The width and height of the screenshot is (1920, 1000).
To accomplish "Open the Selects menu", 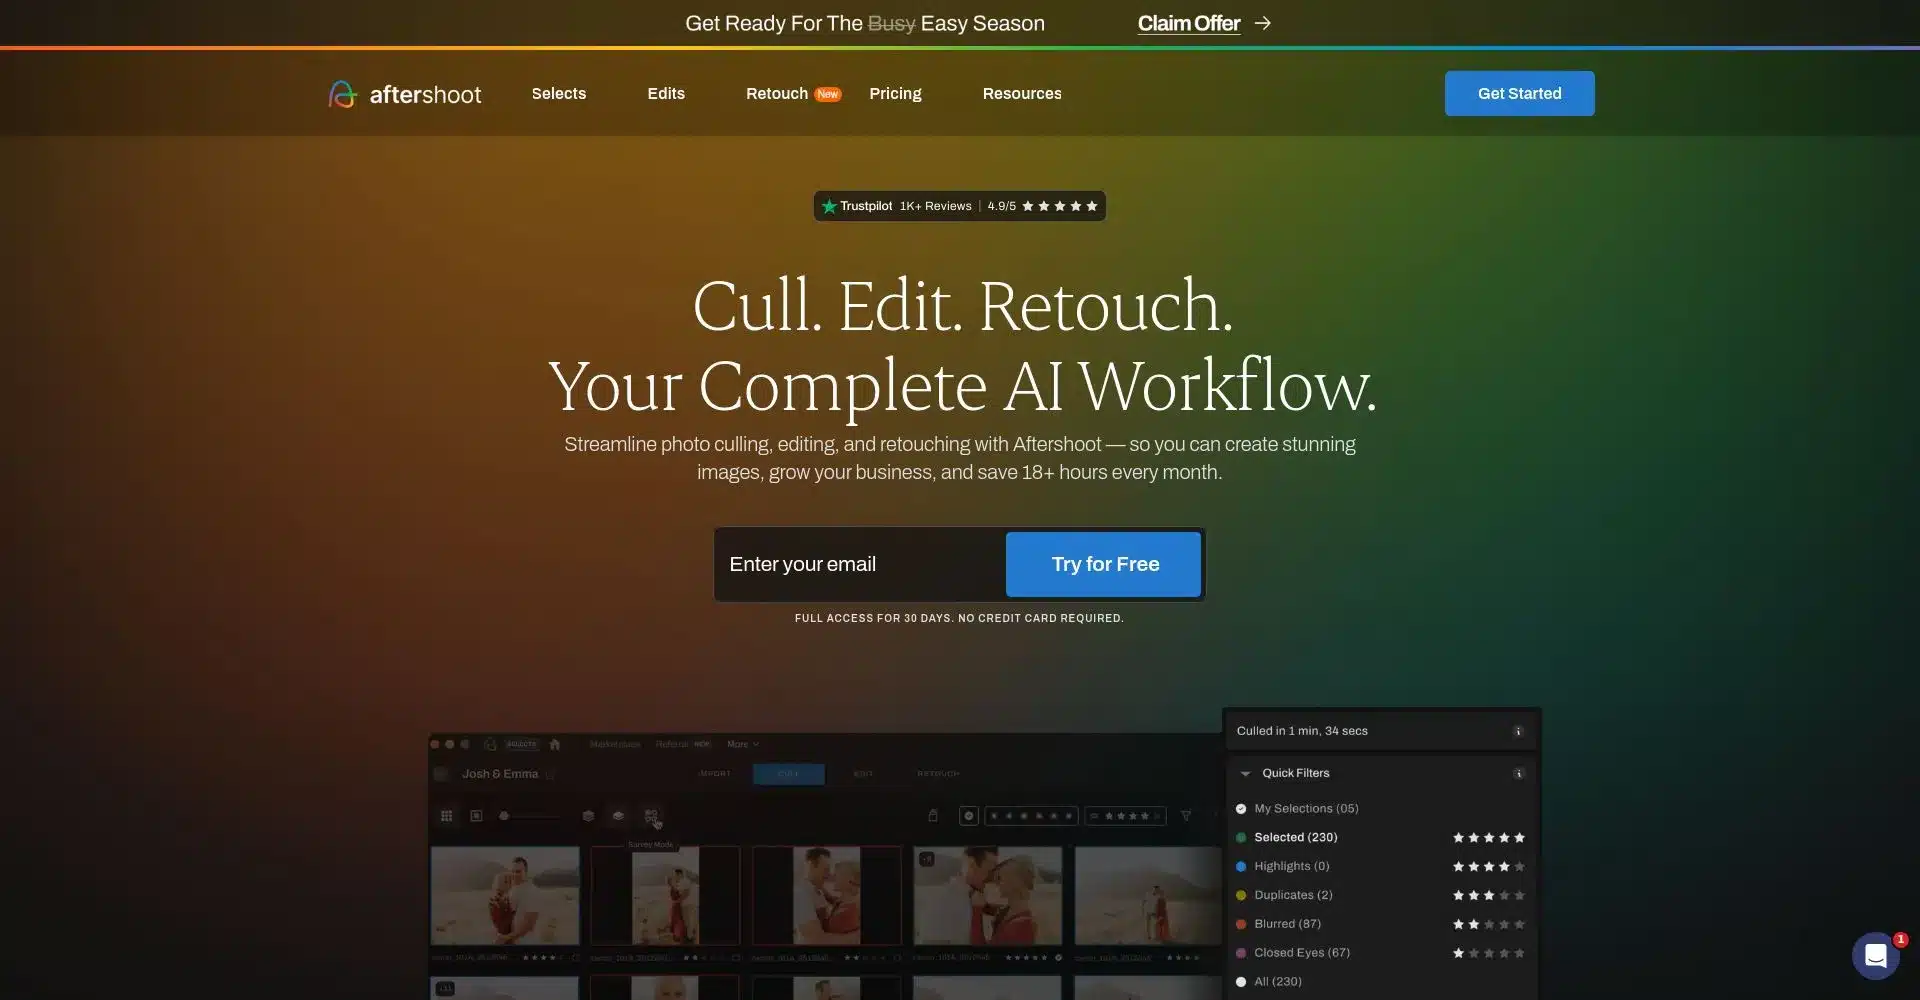I will pyautogui.click(x=558, y=93).
